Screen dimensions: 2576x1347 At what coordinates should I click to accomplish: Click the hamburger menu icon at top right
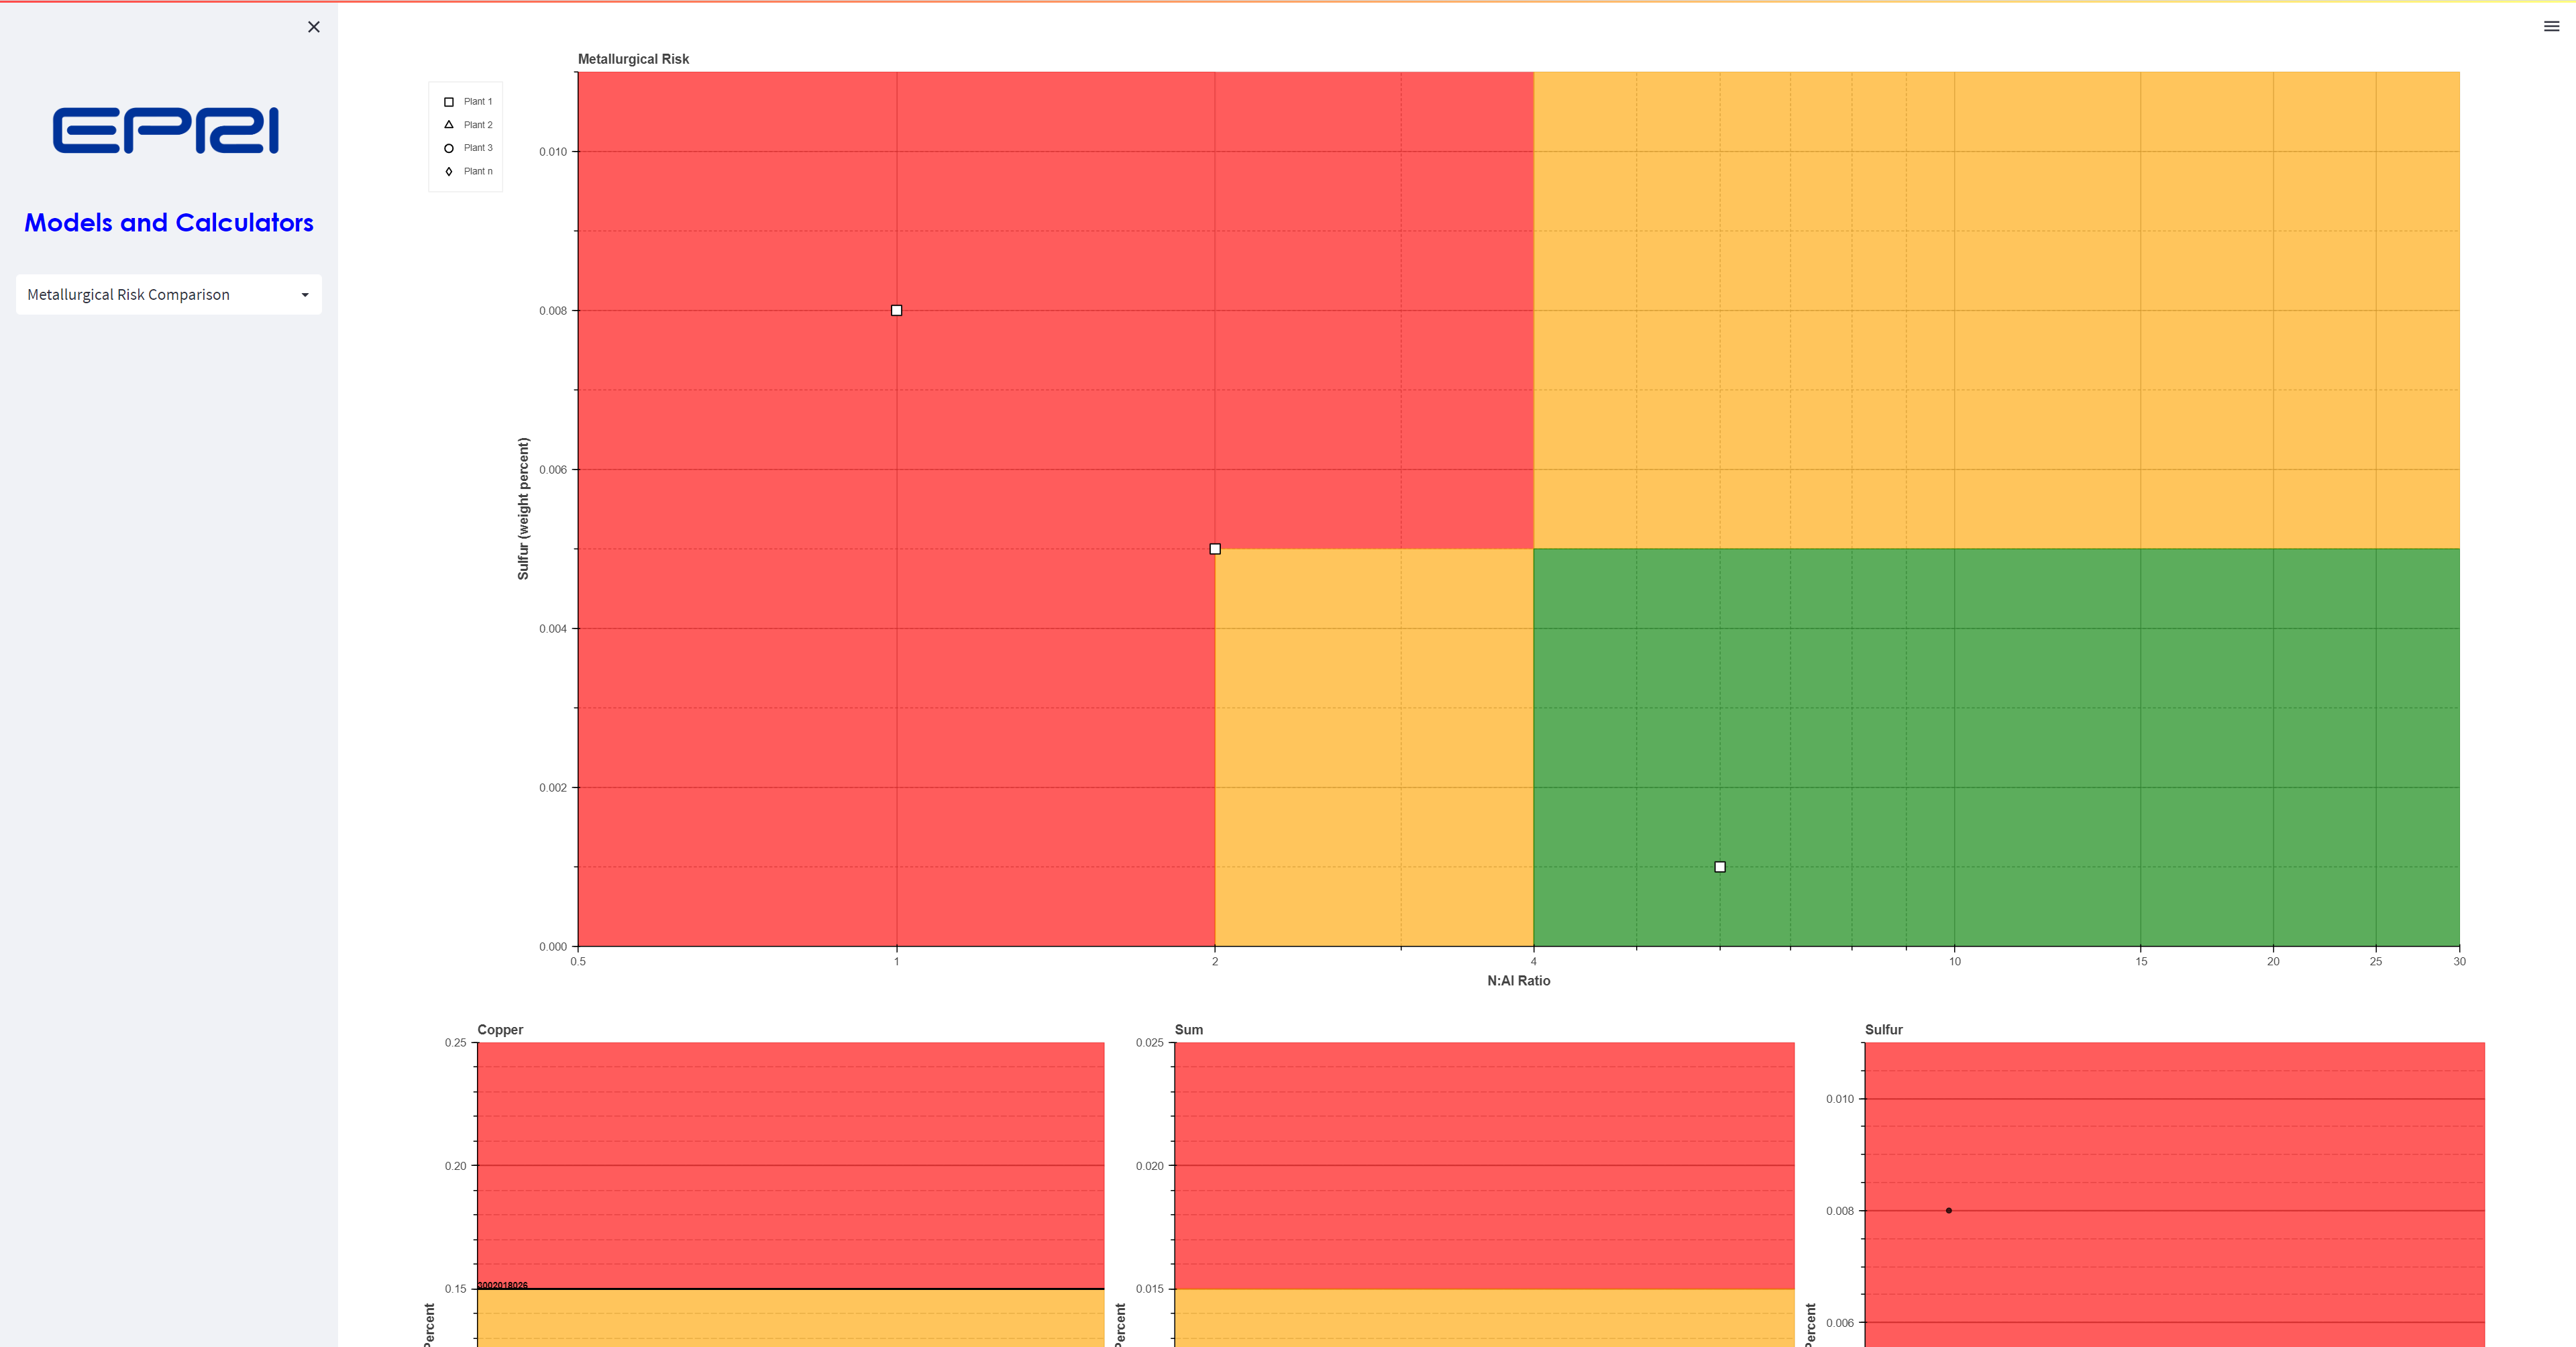[2551, 27]
